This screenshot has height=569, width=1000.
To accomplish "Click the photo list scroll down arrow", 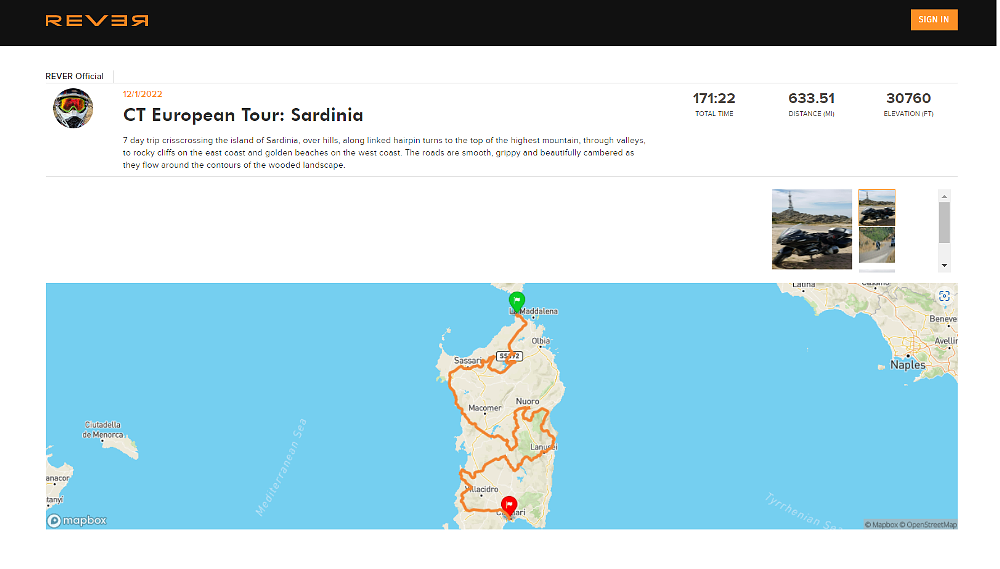I will [x=945, y=265].
